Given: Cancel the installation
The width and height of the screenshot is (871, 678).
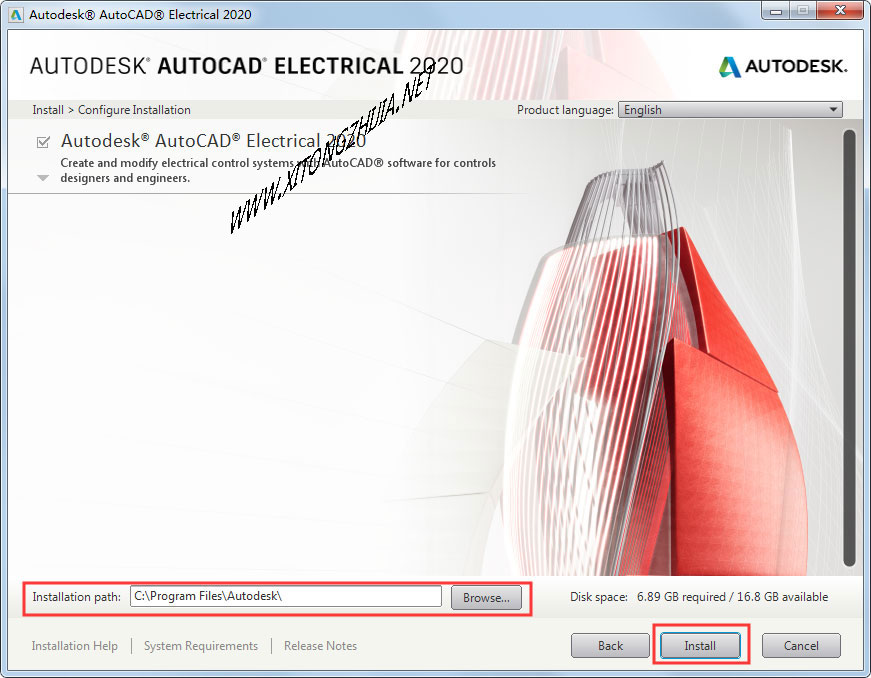Looking at the screenshot, I should coord(801,645).
